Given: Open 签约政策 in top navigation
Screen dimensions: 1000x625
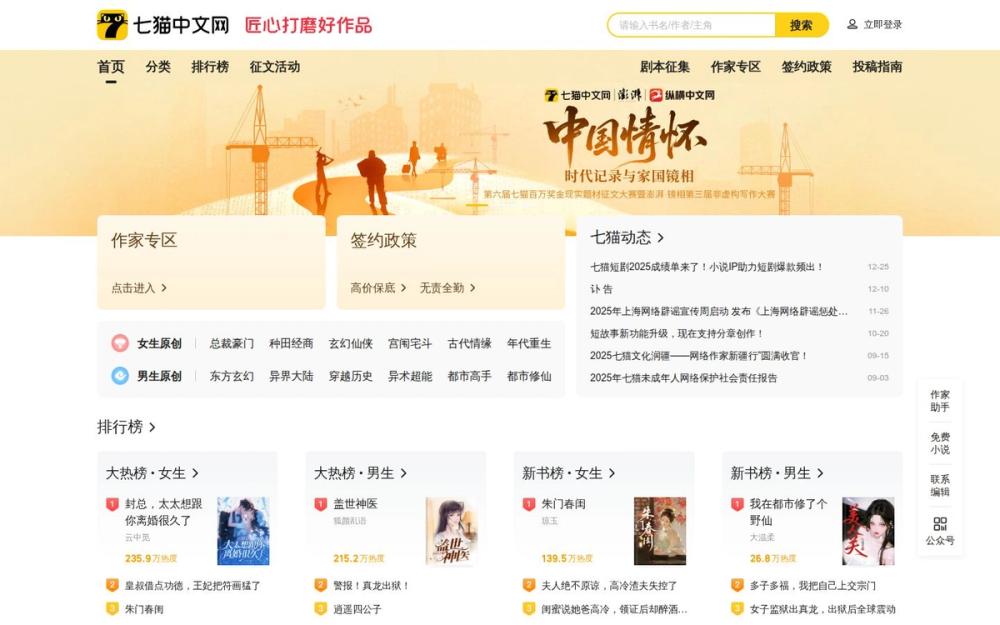Looking at the screenshot, I should coord(806,66).
